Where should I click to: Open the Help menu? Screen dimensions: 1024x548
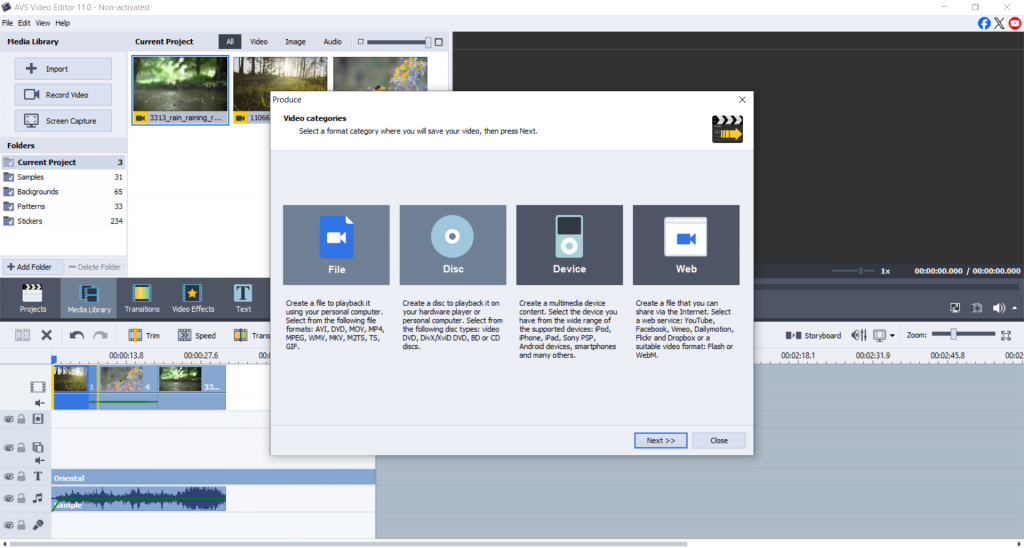pyautogui.click(x=62, y=23)
